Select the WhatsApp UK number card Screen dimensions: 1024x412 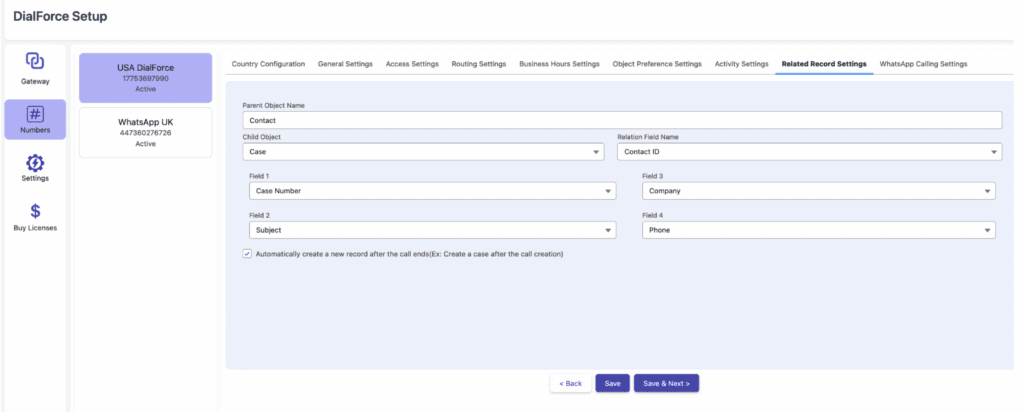[x=145, y=132]
